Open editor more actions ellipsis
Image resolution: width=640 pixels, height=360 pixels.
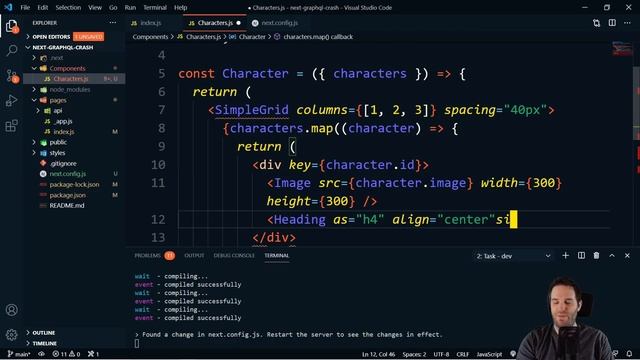627,23
